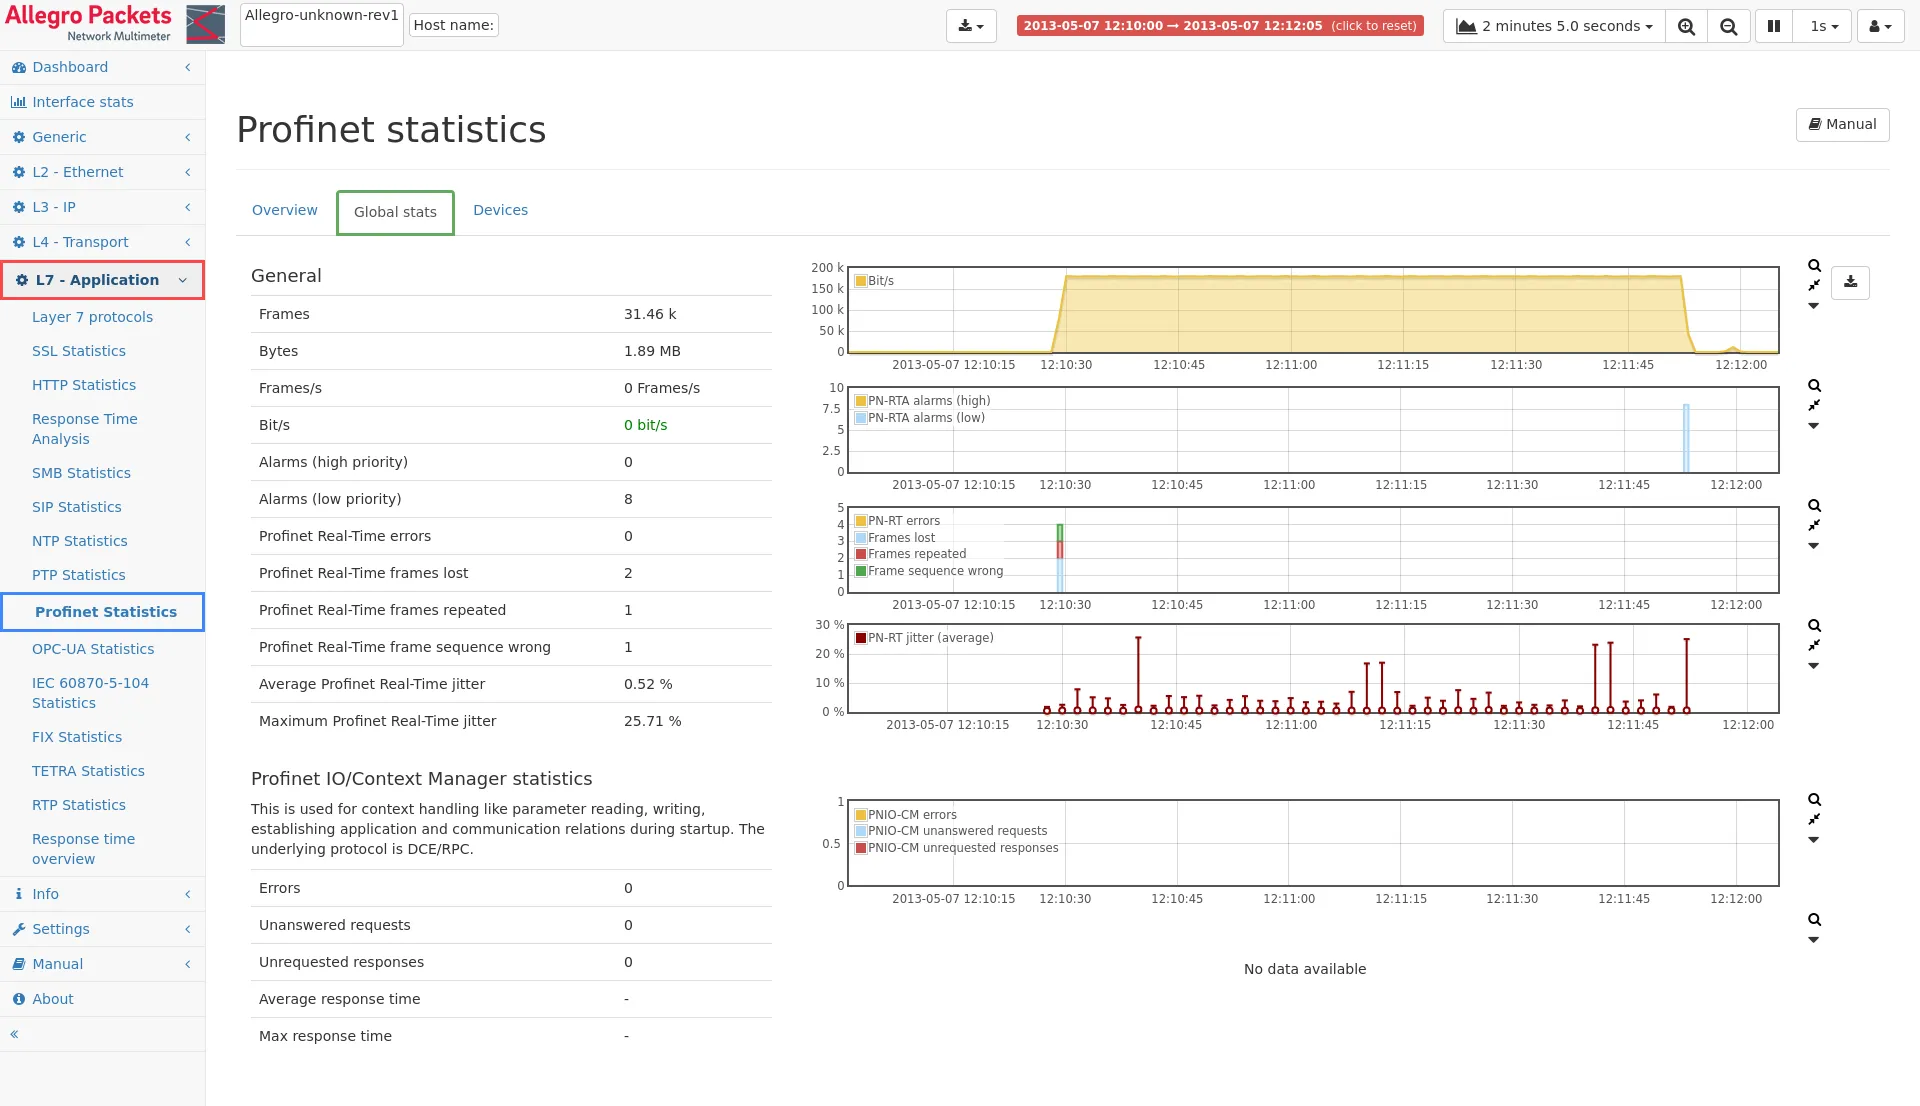Open OPC-UA Statistics link
The image size is (1920, 1106).
tap(93, 649)
